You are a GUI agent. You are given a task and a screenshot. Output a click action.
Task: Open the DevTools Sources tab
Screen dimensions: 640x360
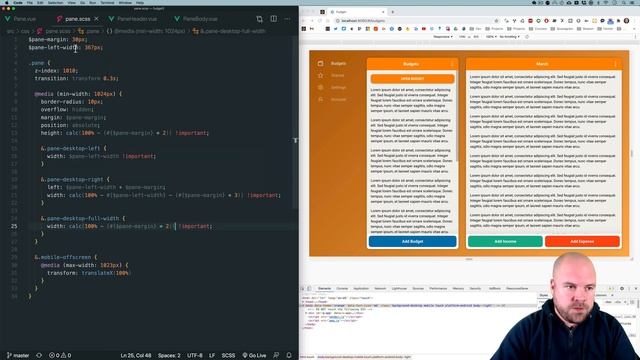[418, 289]
